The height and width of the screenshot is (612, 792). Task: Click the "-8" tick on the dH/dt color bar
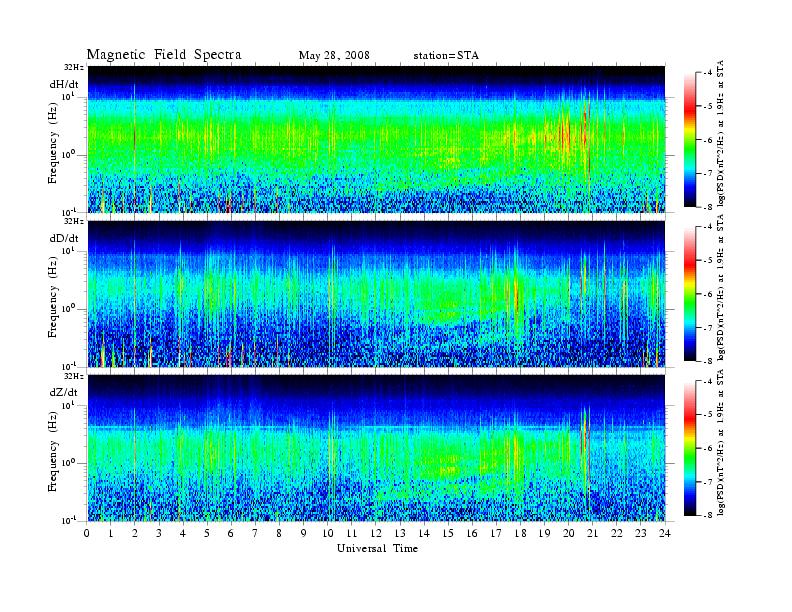tap(708, 207)
